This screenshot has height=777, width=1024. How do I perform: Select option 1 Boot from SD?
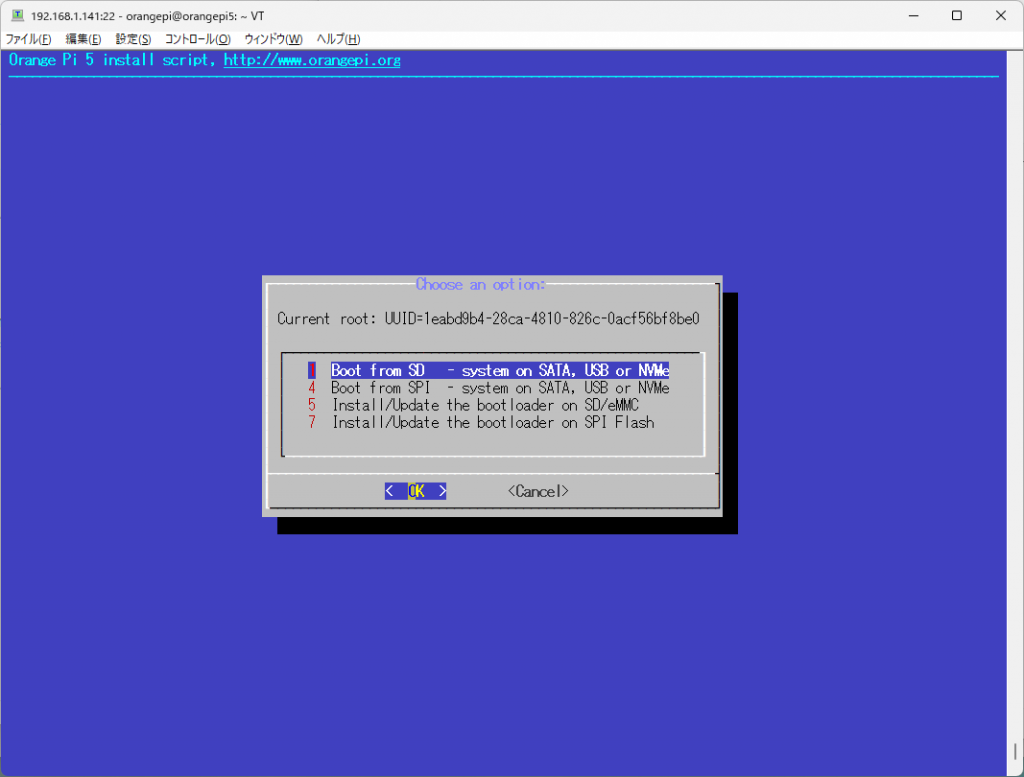click(x=488, y=371)
